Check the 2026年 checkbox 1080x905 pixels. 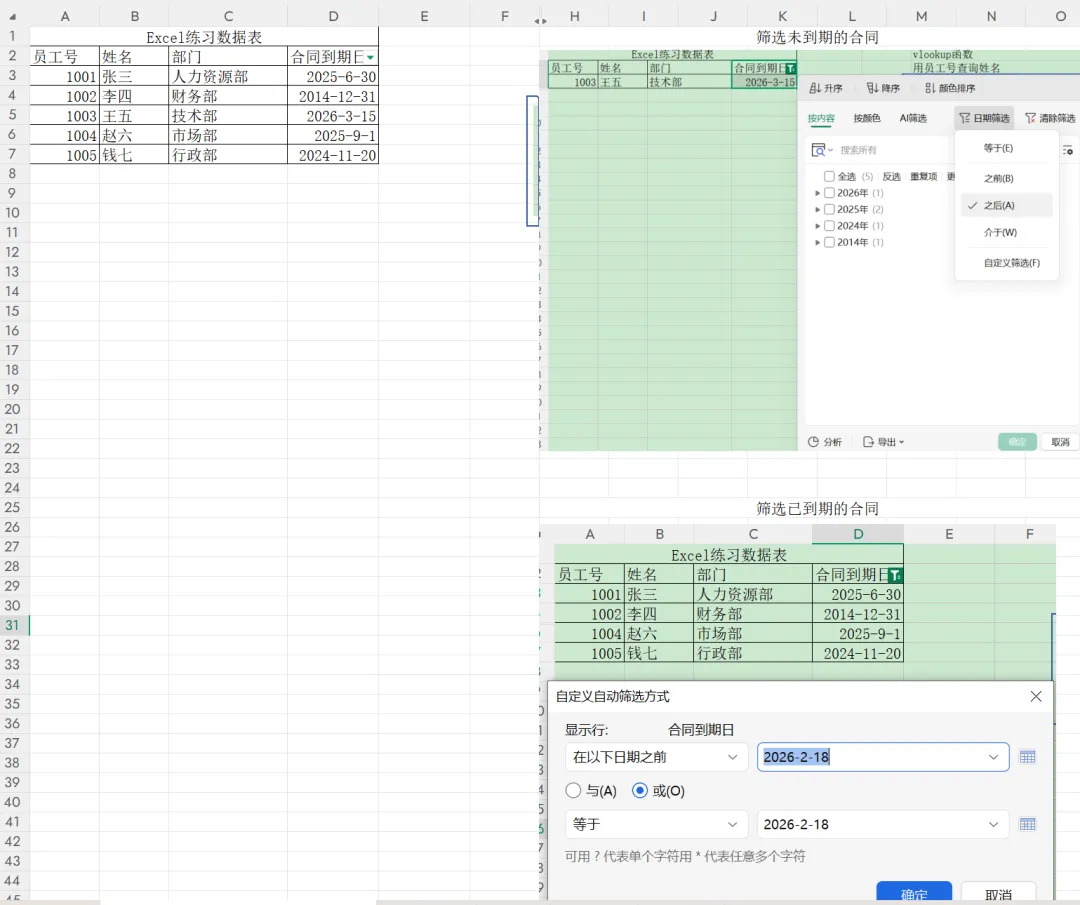(829, 193)
